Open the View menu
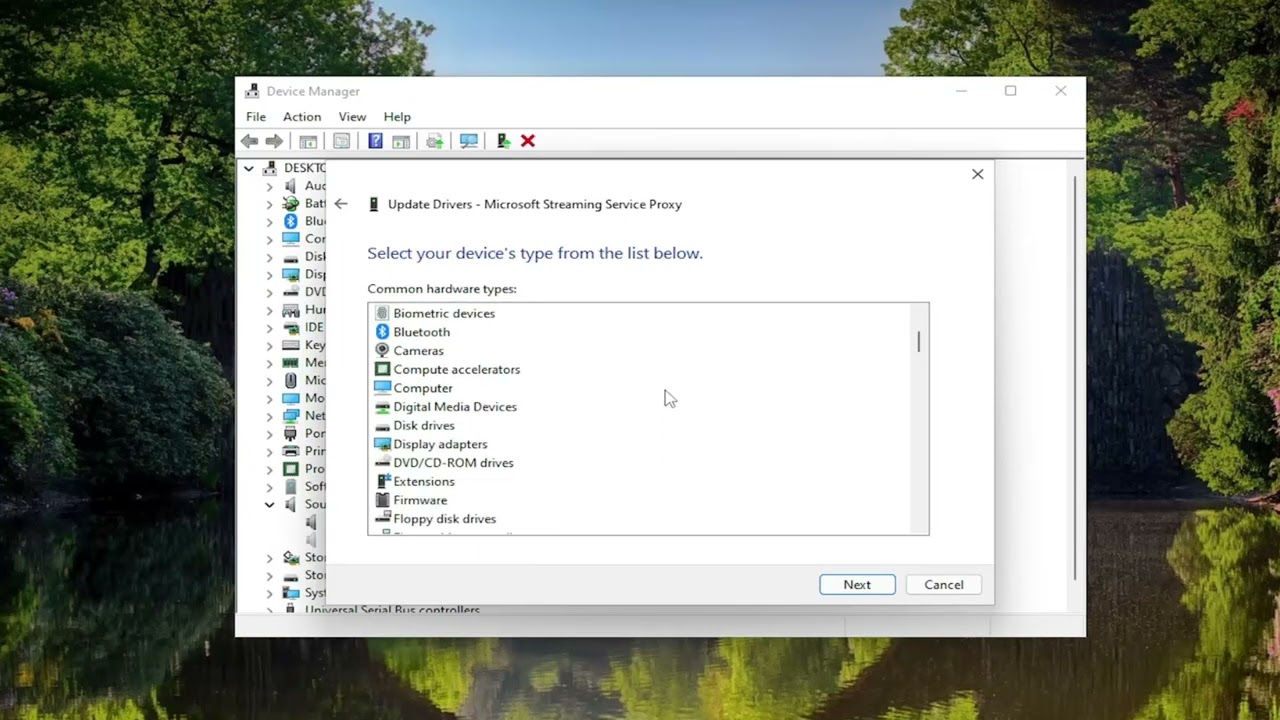 coord(352,117)
